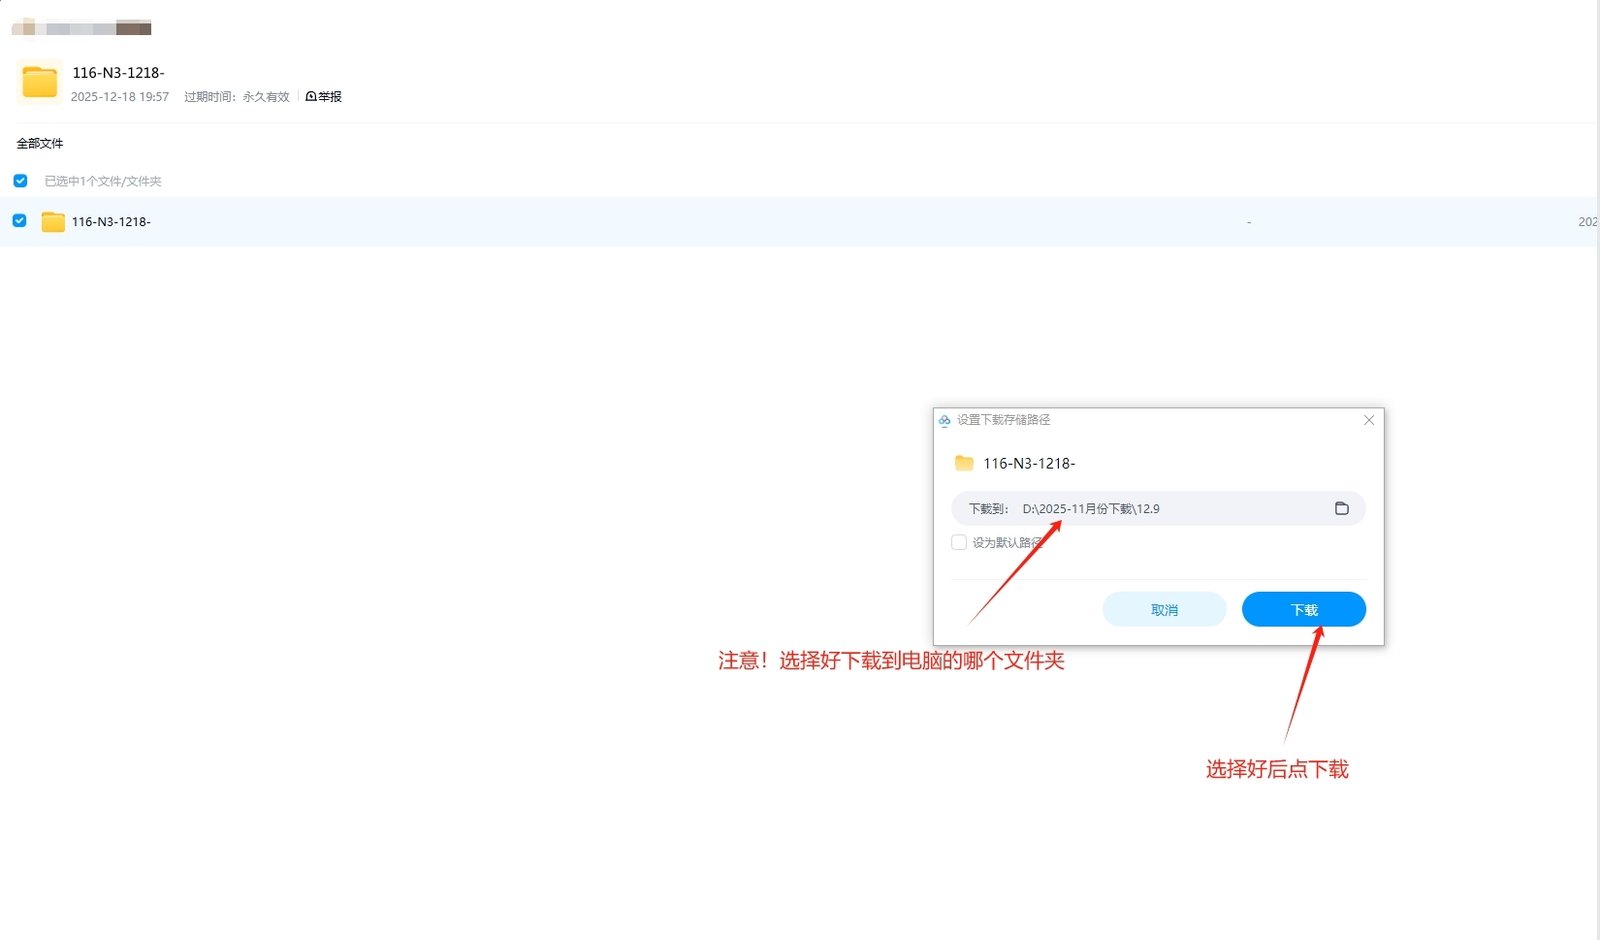
Task: Click the 举报 report link
Action: click(324, 97)
